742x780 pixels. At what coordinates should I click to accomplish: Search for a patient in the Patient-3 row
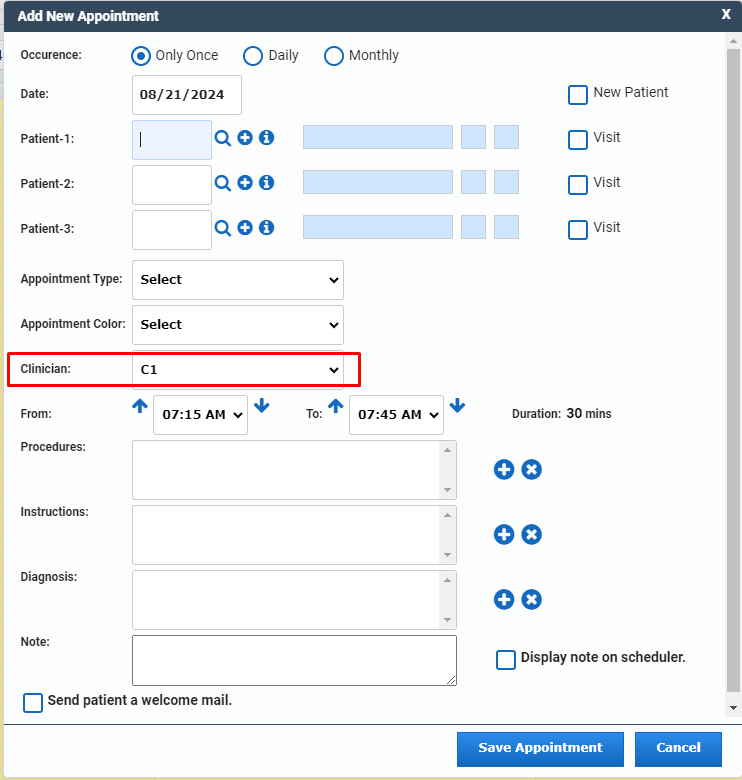(222, 228)
